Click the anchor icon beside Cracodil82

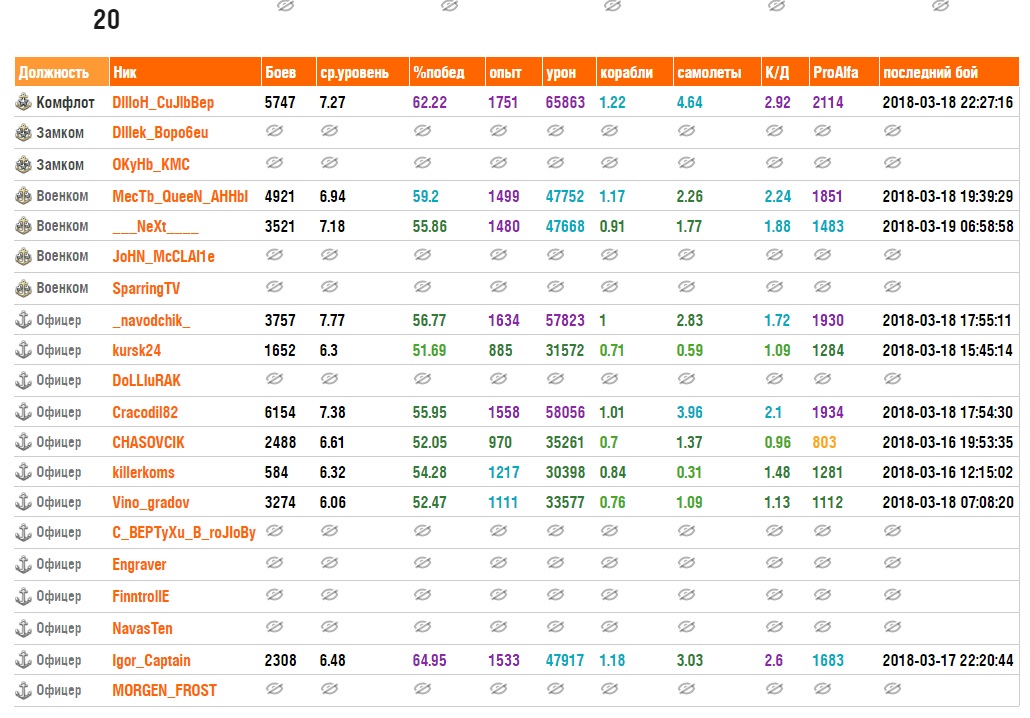24,412
